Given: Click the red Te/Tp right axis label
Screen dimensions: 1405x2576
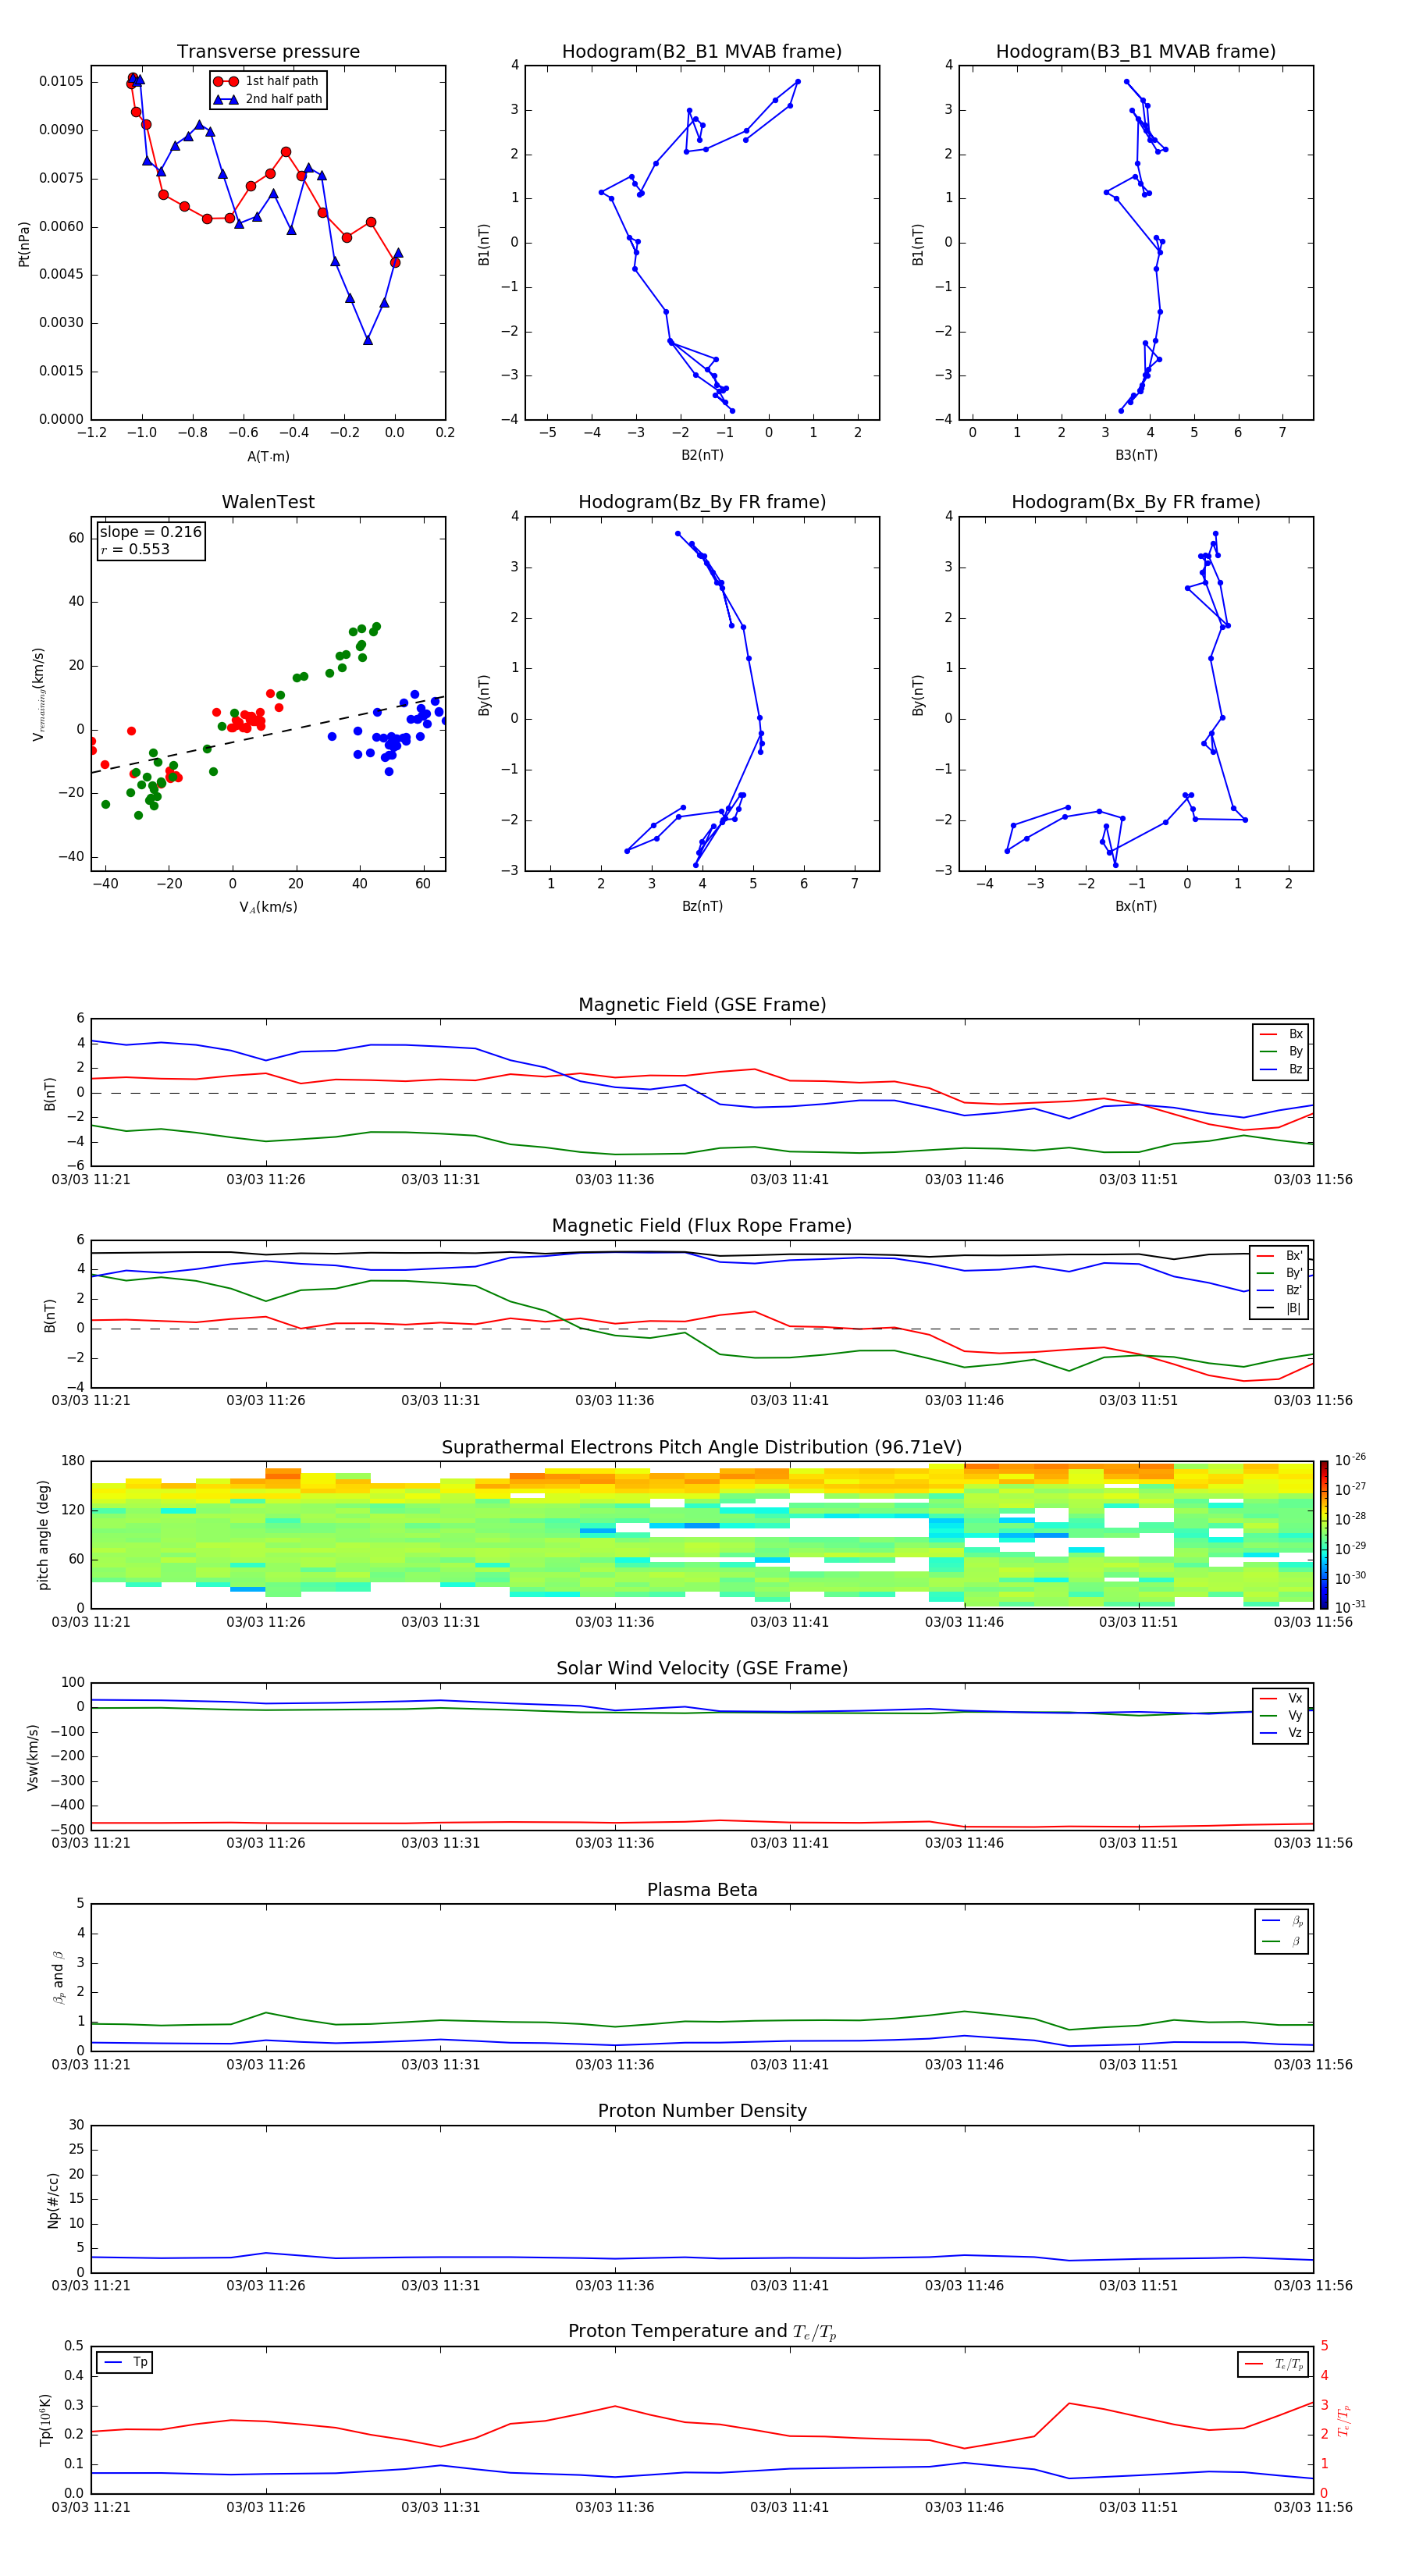Looking at the screenshot, I should (x=1343, y=2420).
